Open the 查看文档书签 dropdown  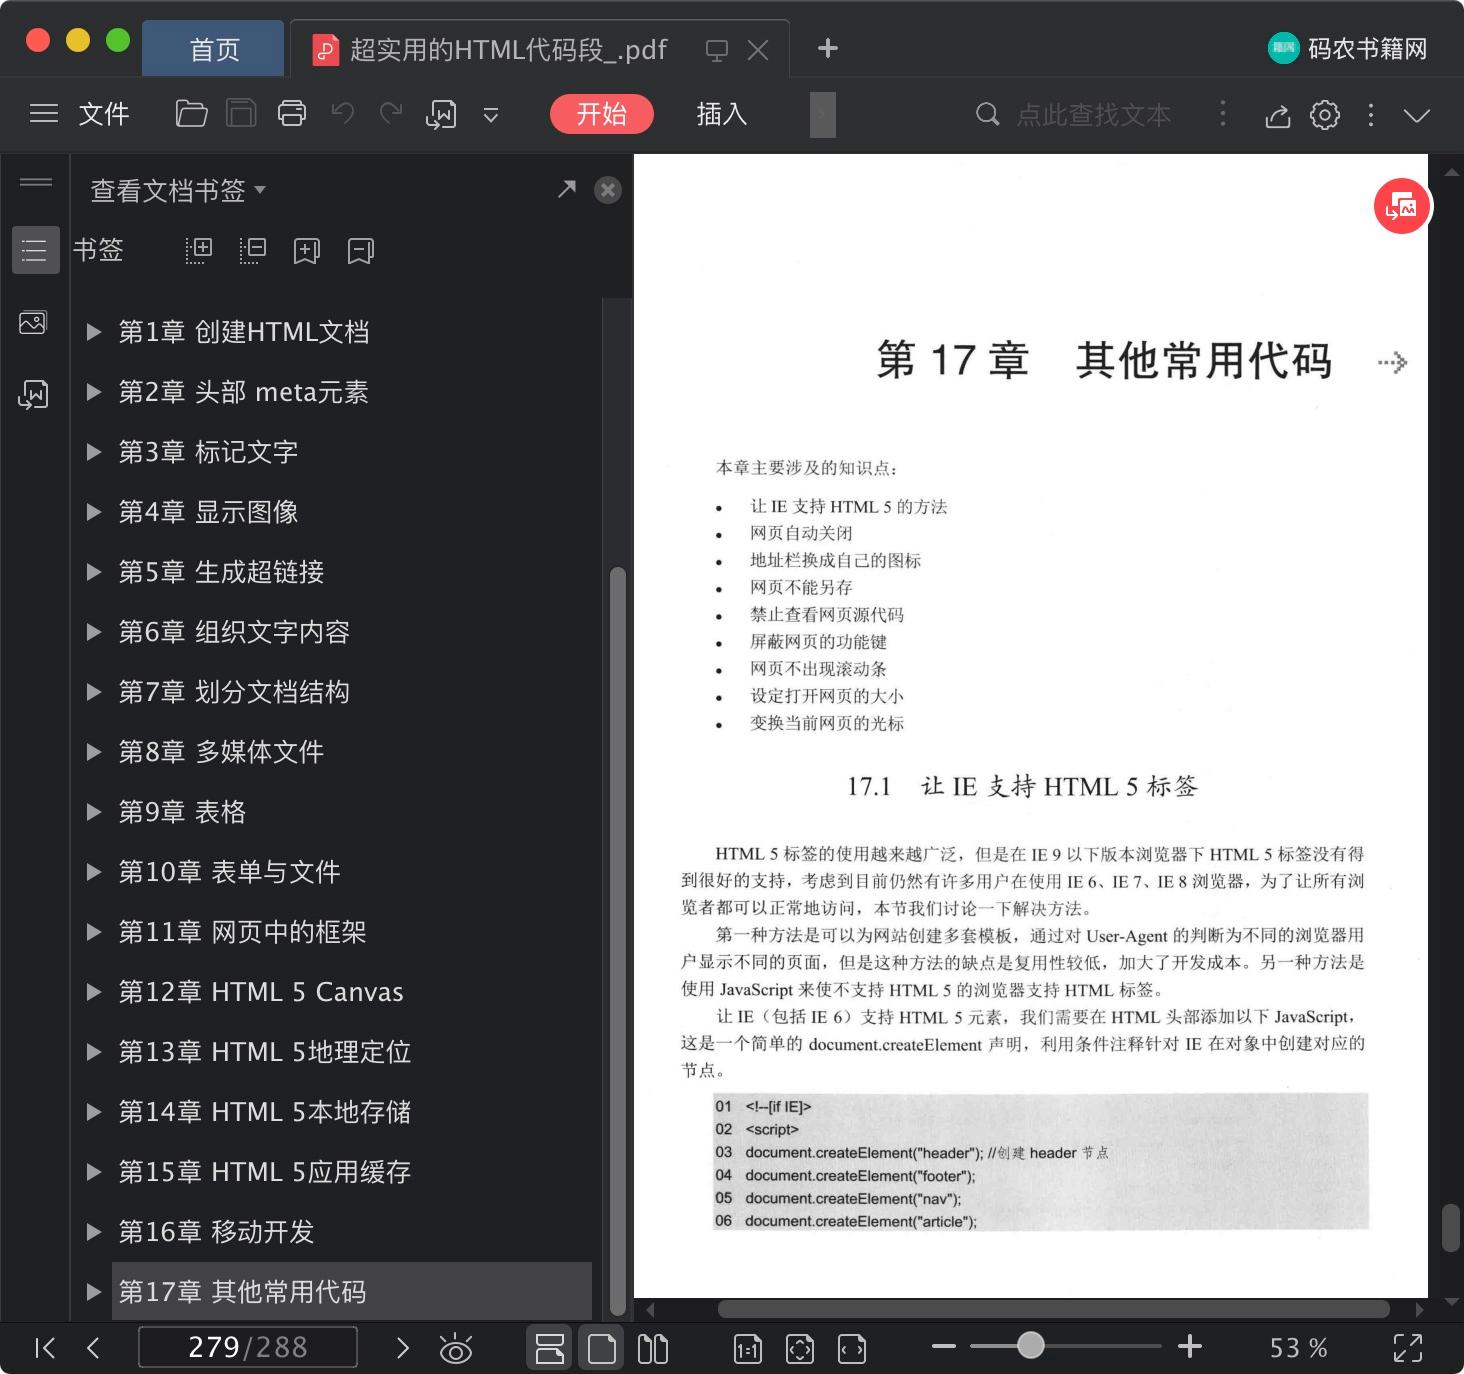click(x=178, y=190)
